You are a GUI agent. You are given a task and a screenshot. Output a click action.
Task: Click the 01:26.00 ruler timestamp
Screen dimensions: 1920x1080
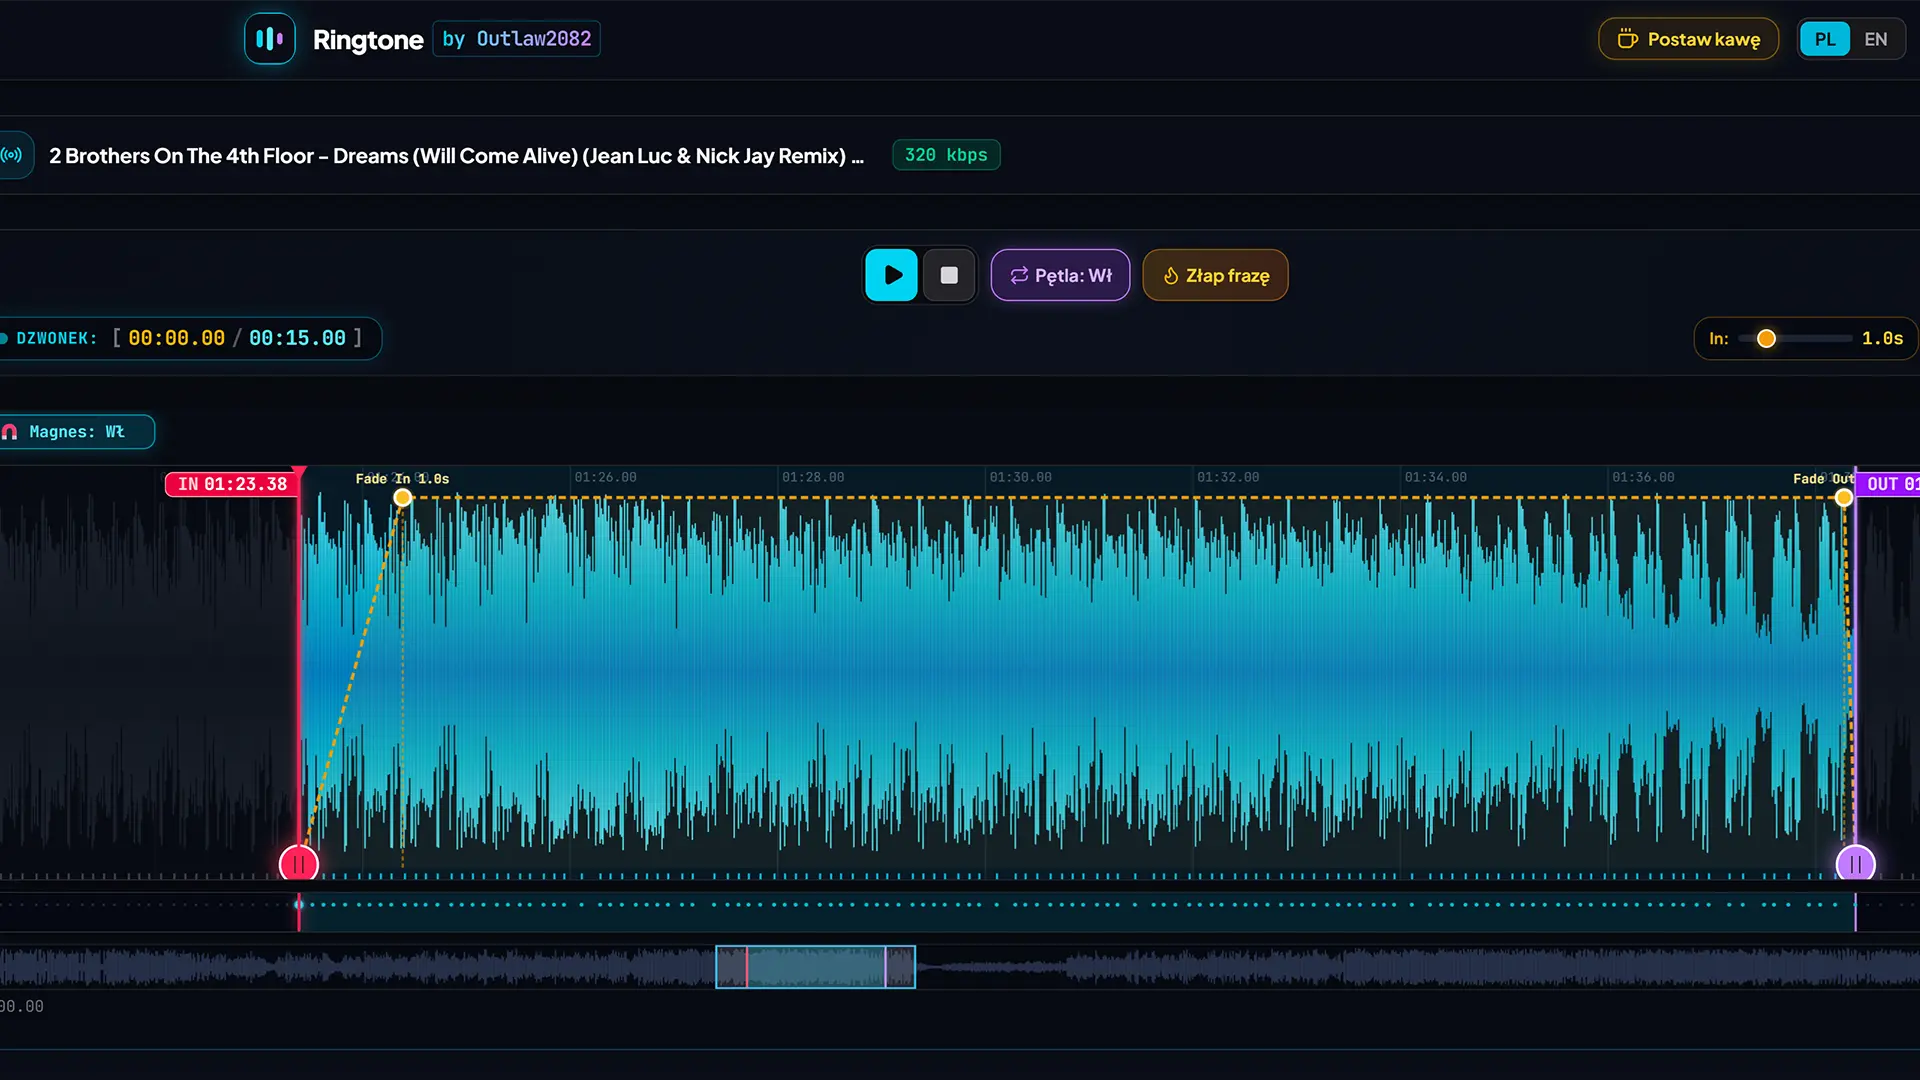[605, 478]
